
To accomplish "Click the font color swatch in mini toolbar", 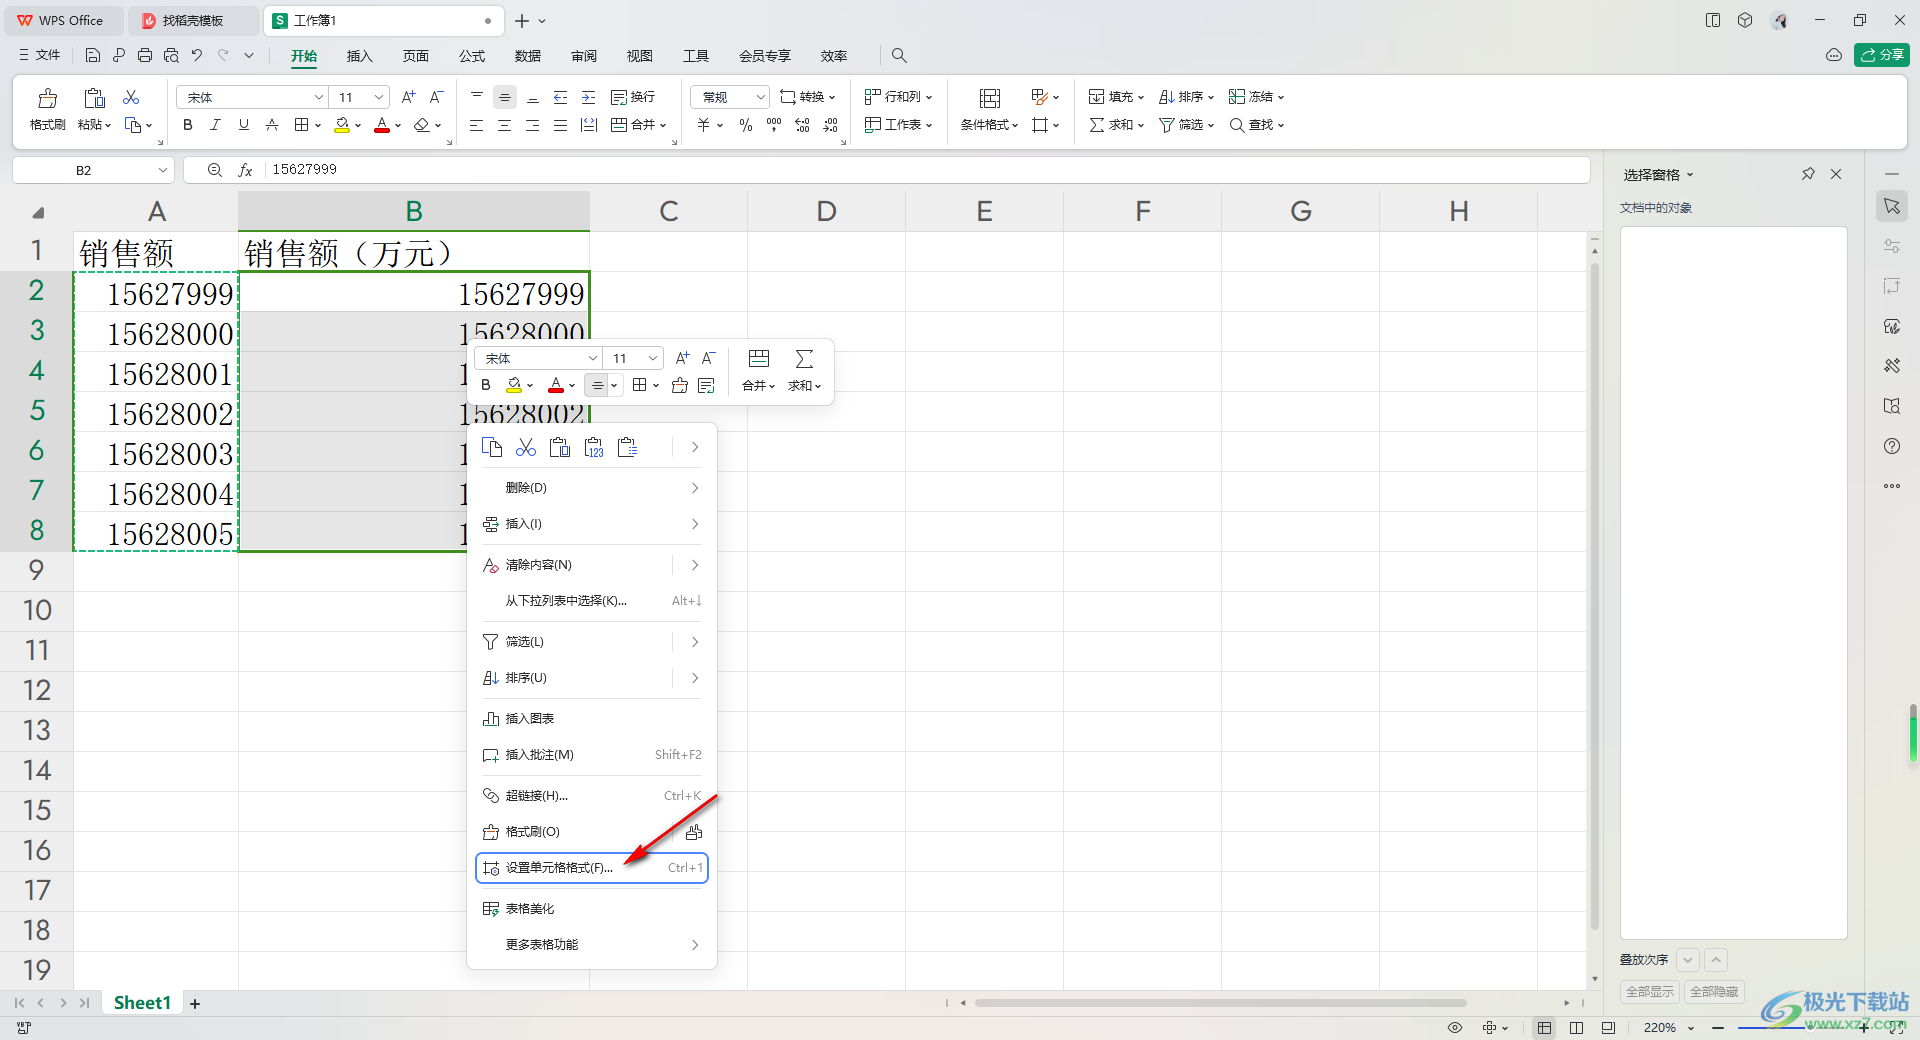I will click(556, 385).
